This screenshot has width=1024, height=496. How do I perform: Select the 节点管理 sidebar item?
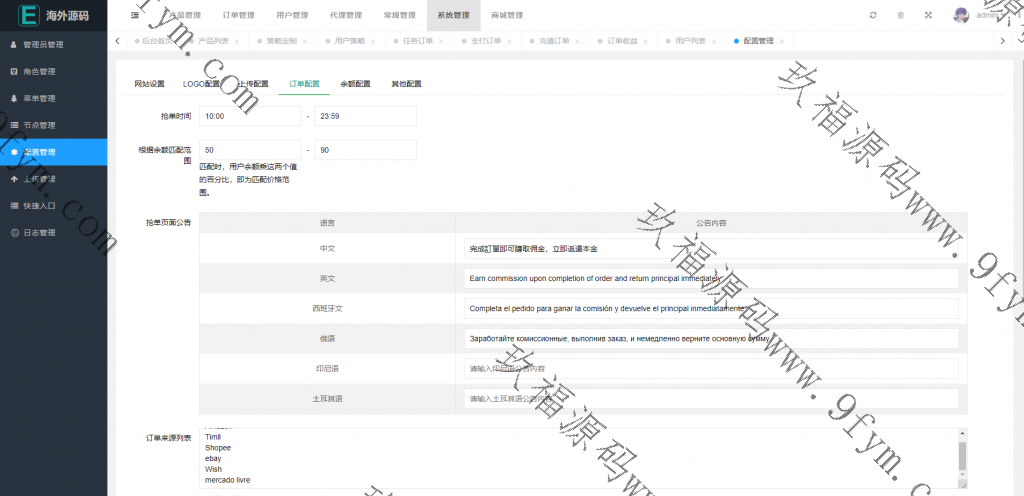point(39,126)
